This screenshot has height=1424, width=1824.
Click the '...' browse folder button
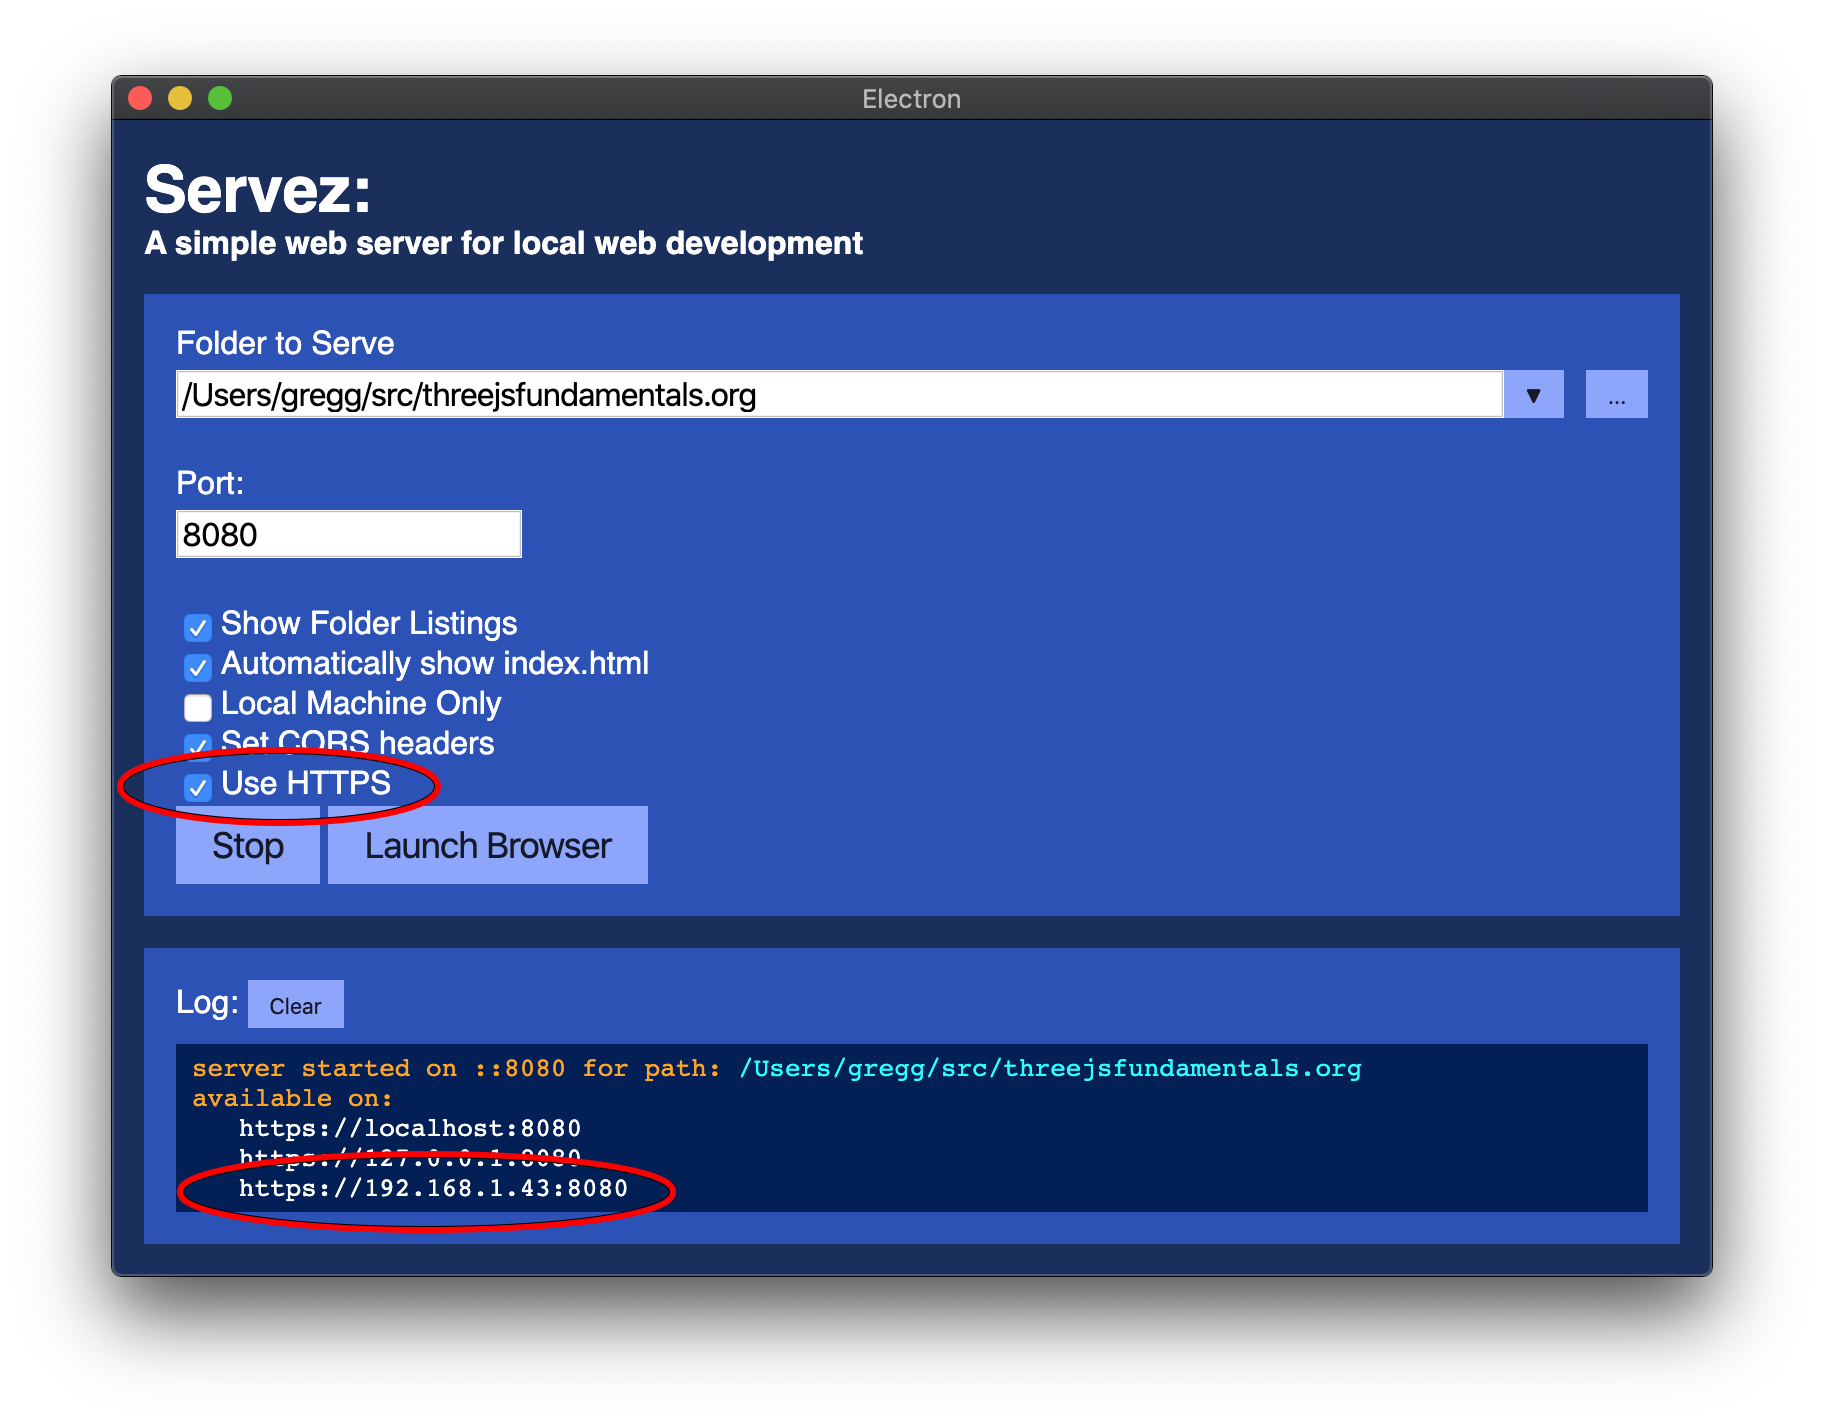point(1616,395)
